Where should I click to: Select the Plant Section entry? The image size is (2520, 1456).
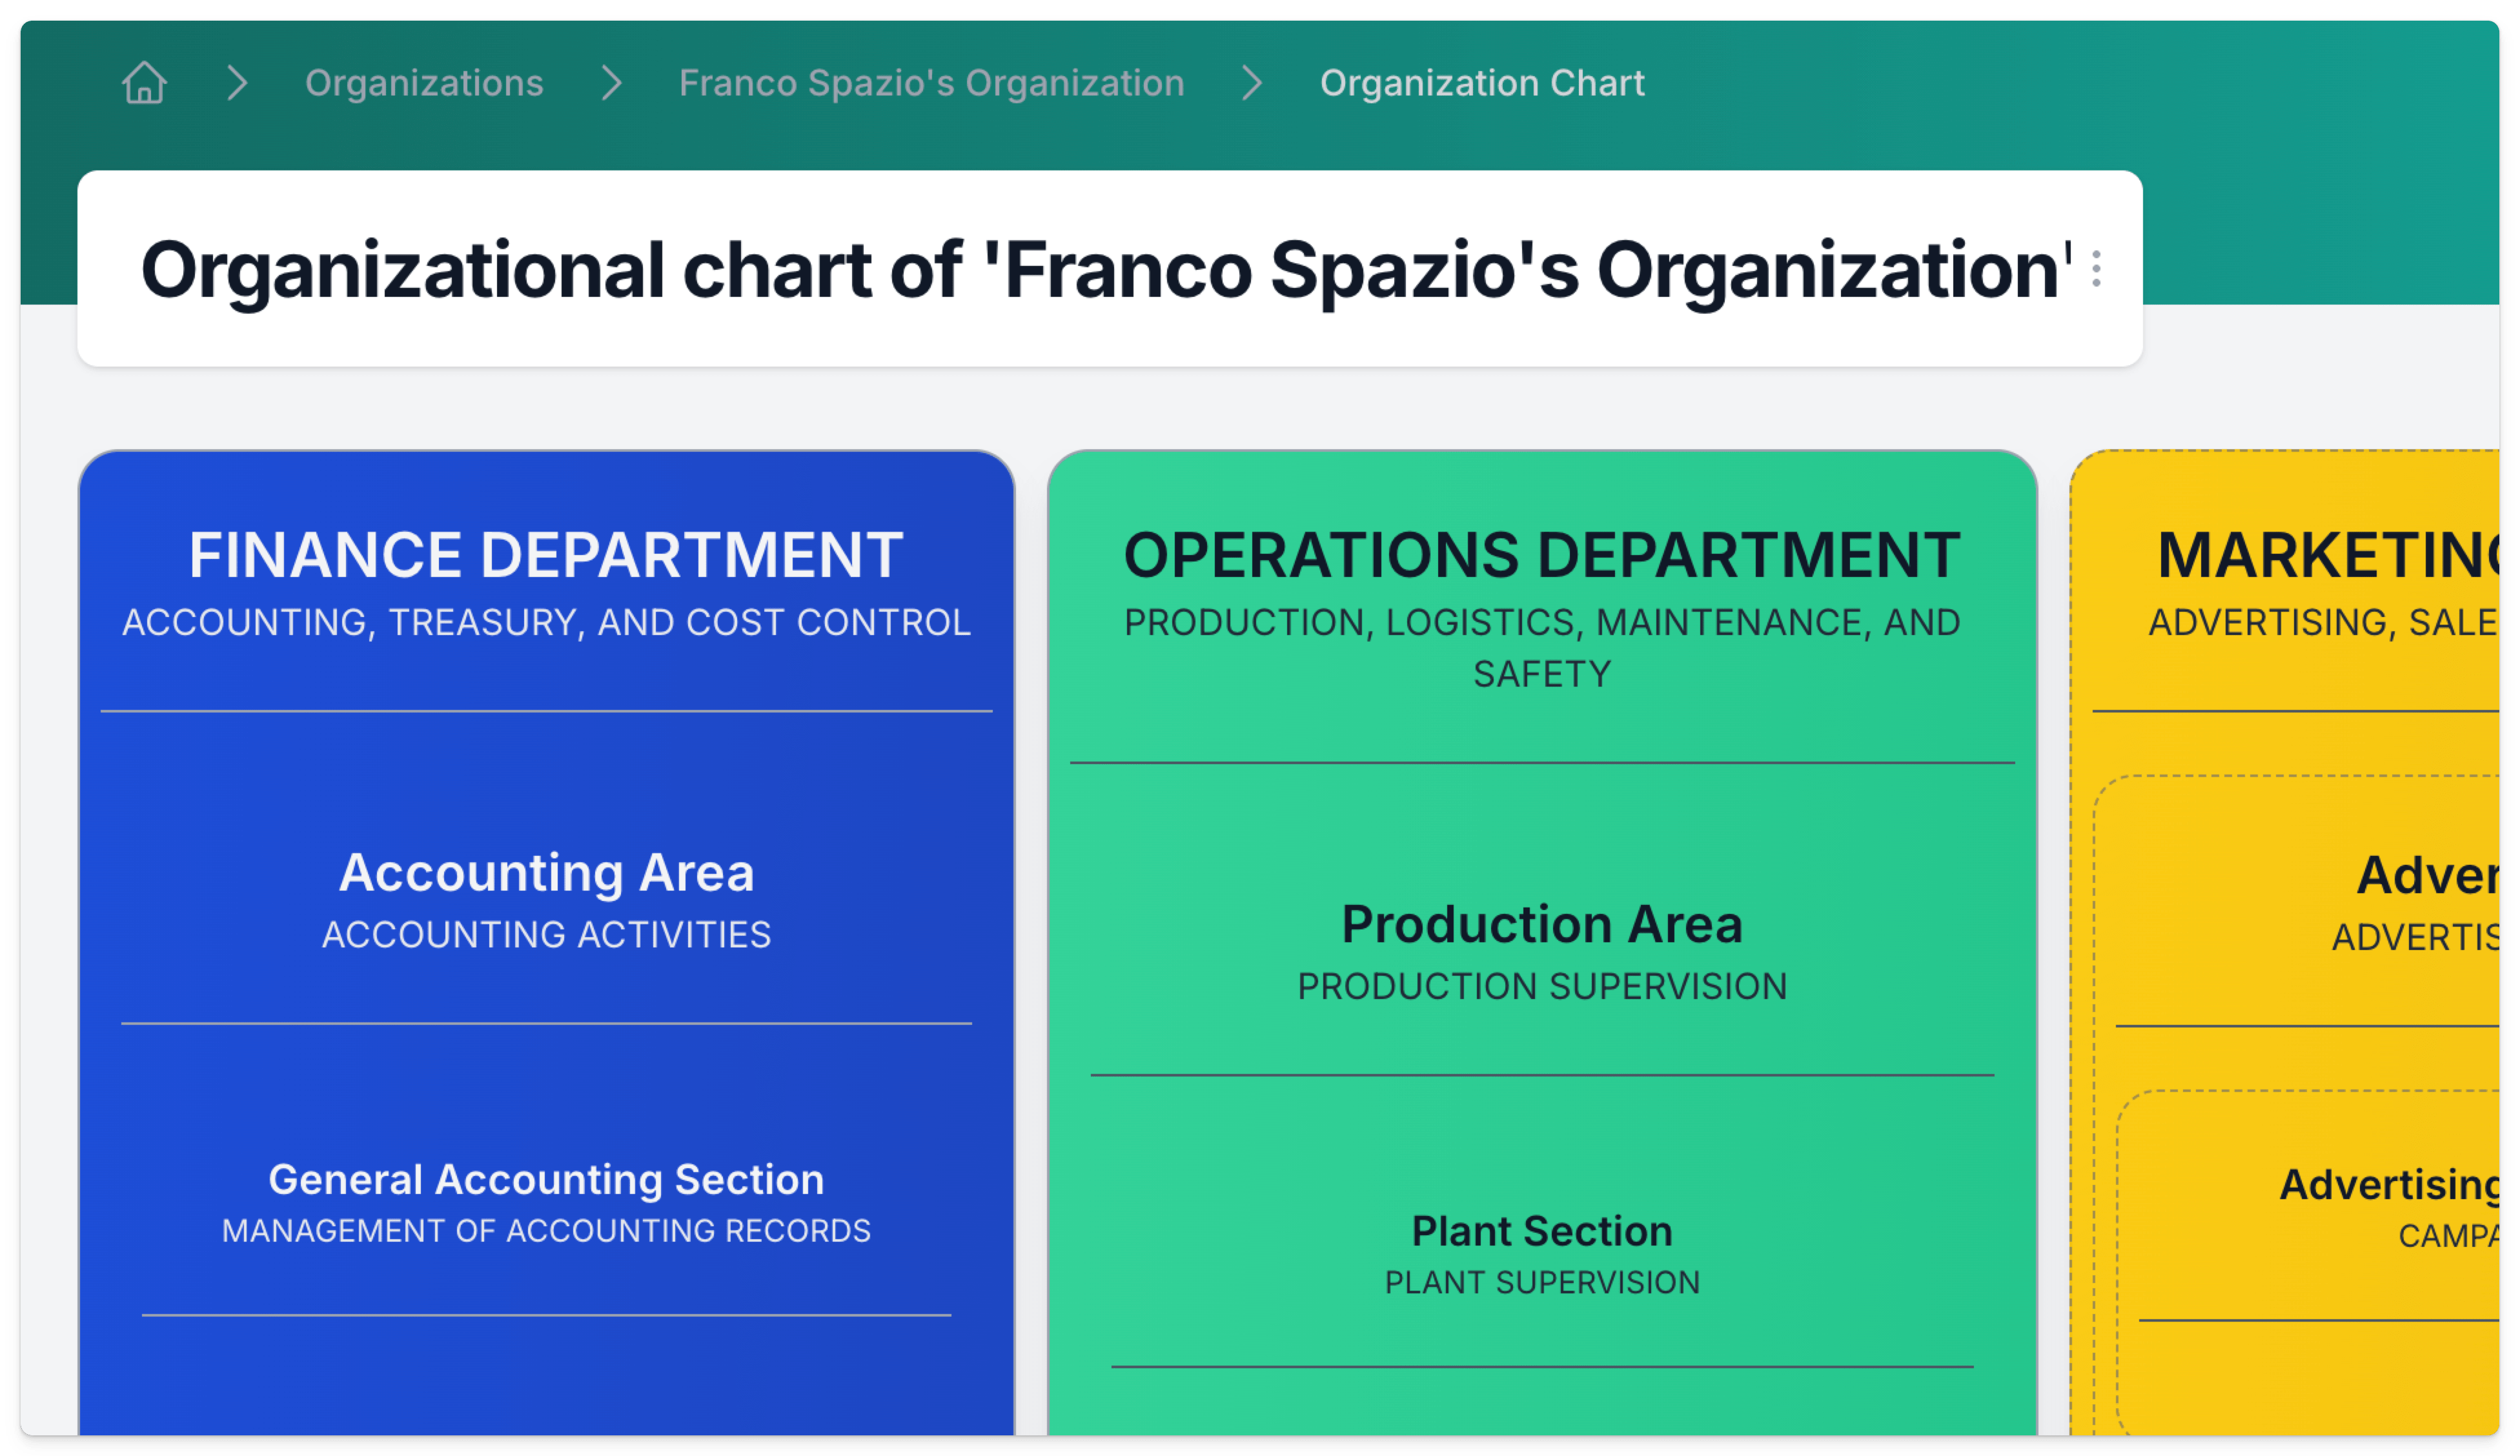coord(1541,1232)
